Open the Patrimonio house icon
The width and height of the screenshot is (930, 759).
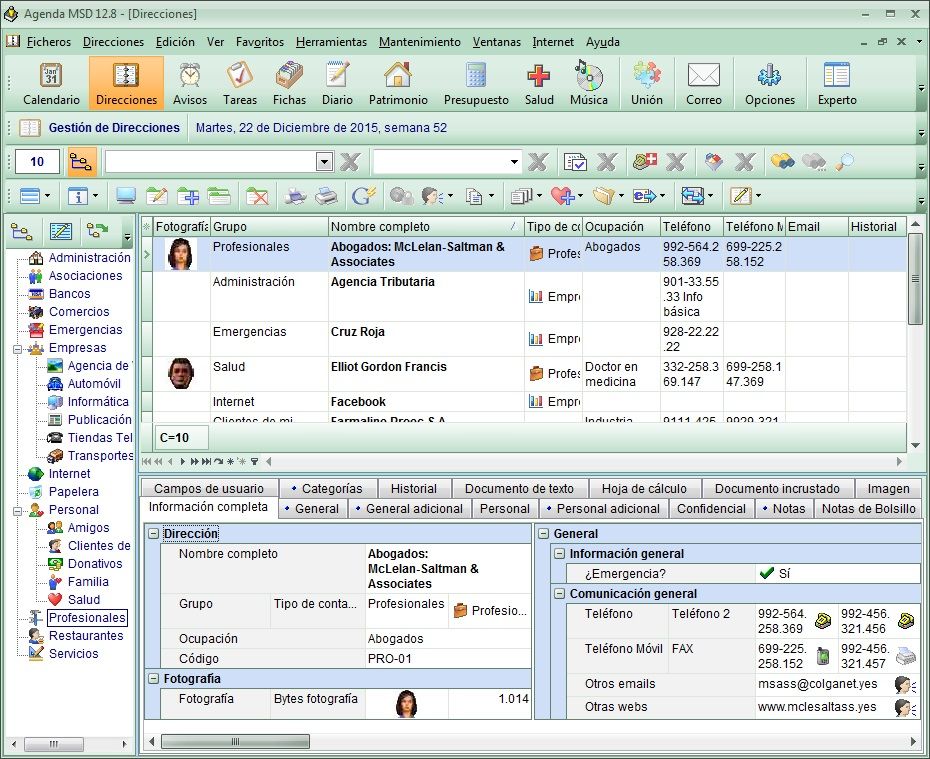click(397, 83)
